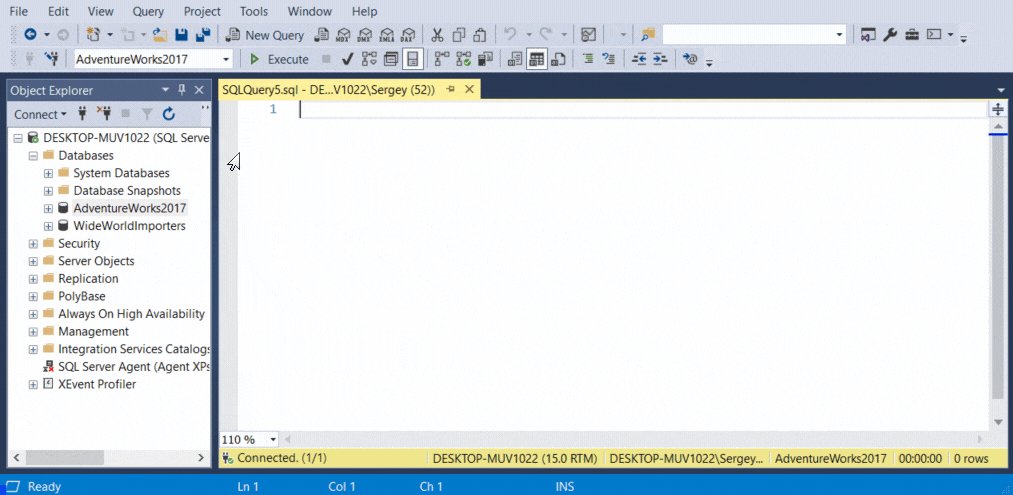Specify Values for Template Parameters icon
This screenshot has width=1013, height=495.
[689, 59]
